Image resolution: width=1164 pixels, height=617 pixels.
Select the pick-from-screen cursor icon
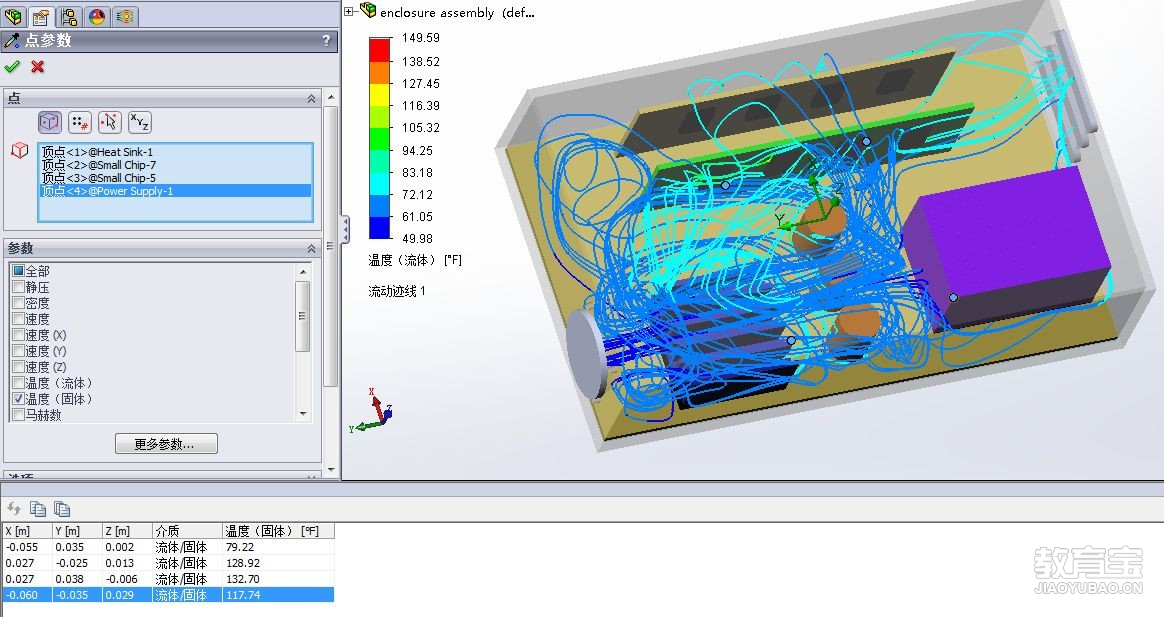pos(110,122)
